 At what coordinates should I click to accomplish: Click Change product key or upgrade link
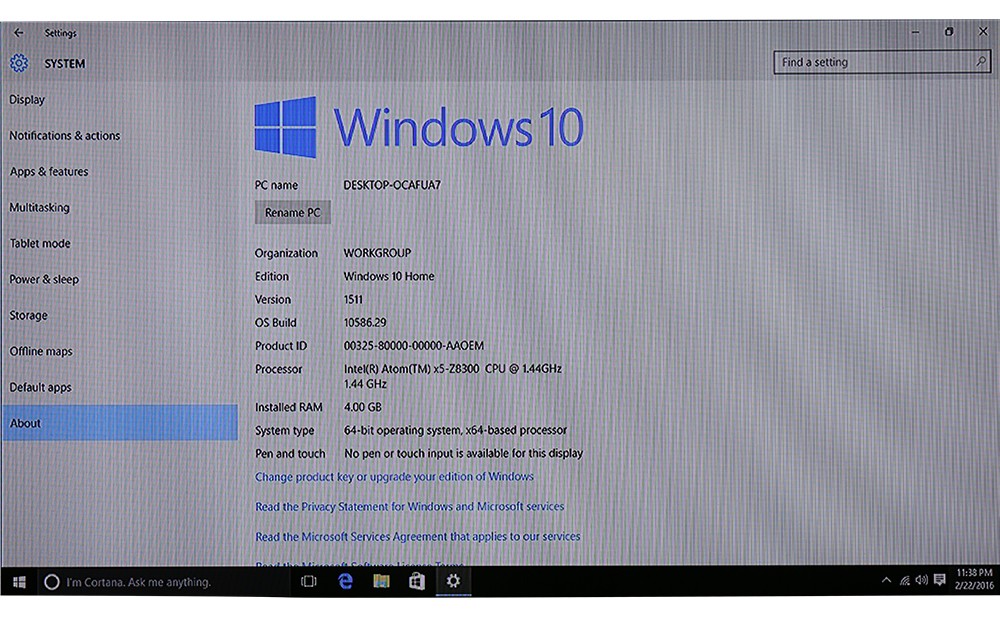pyautogui.click(x=394, y=477)
